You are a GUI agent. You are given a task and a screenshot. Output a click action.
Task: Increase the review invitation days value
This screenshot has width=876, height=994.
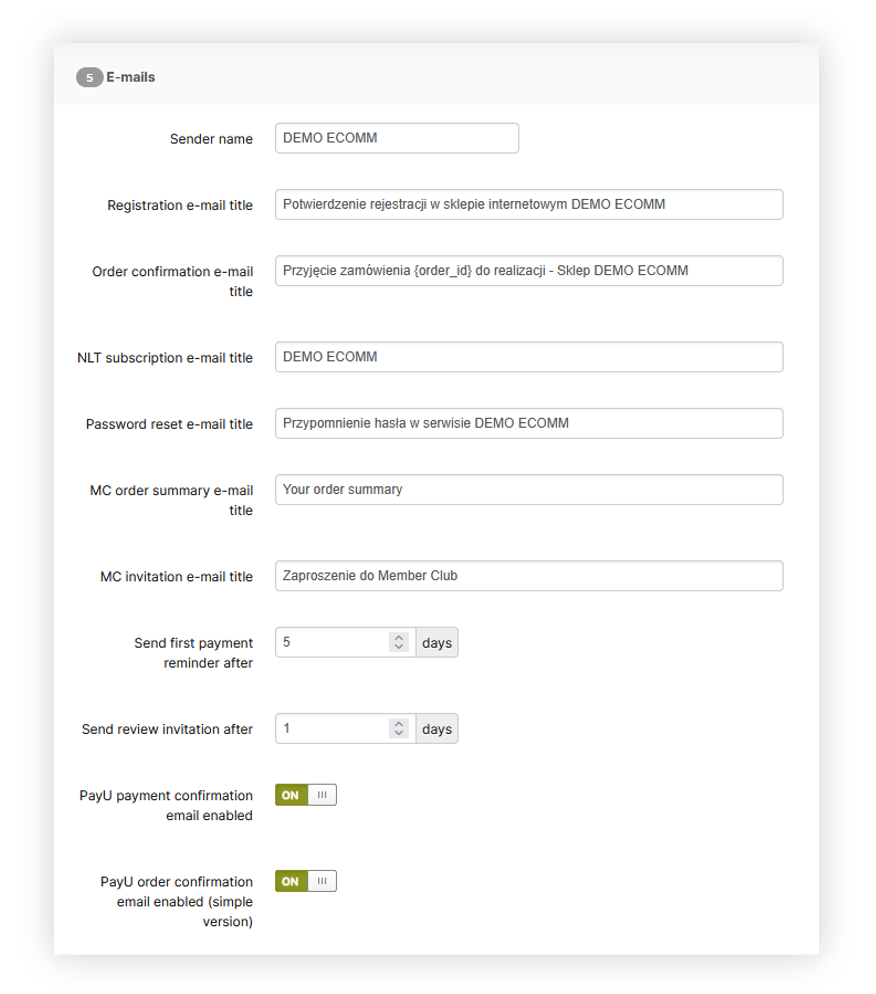point(399,723)
